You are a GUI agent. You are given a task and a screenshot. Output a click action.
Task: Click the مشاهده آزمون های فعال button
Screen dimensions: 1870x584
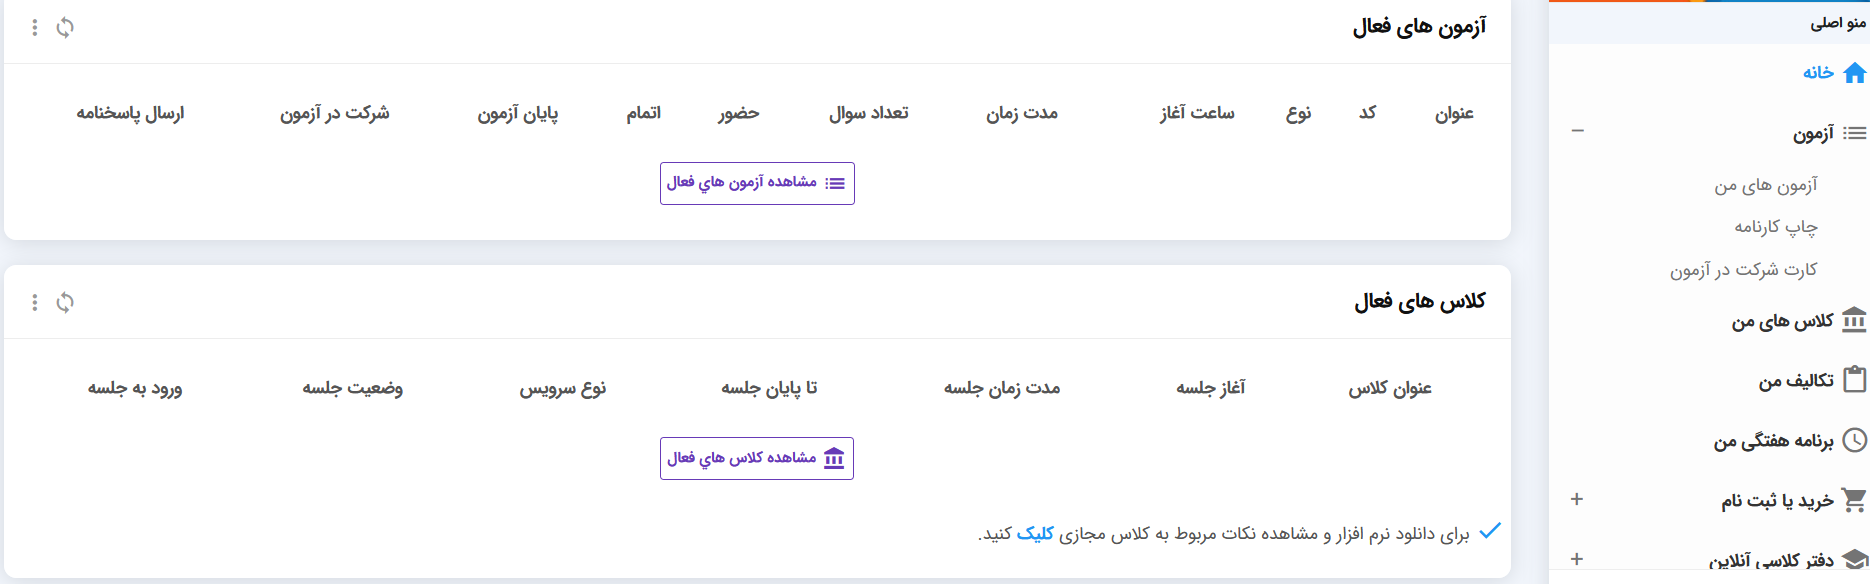pos(757,183)
